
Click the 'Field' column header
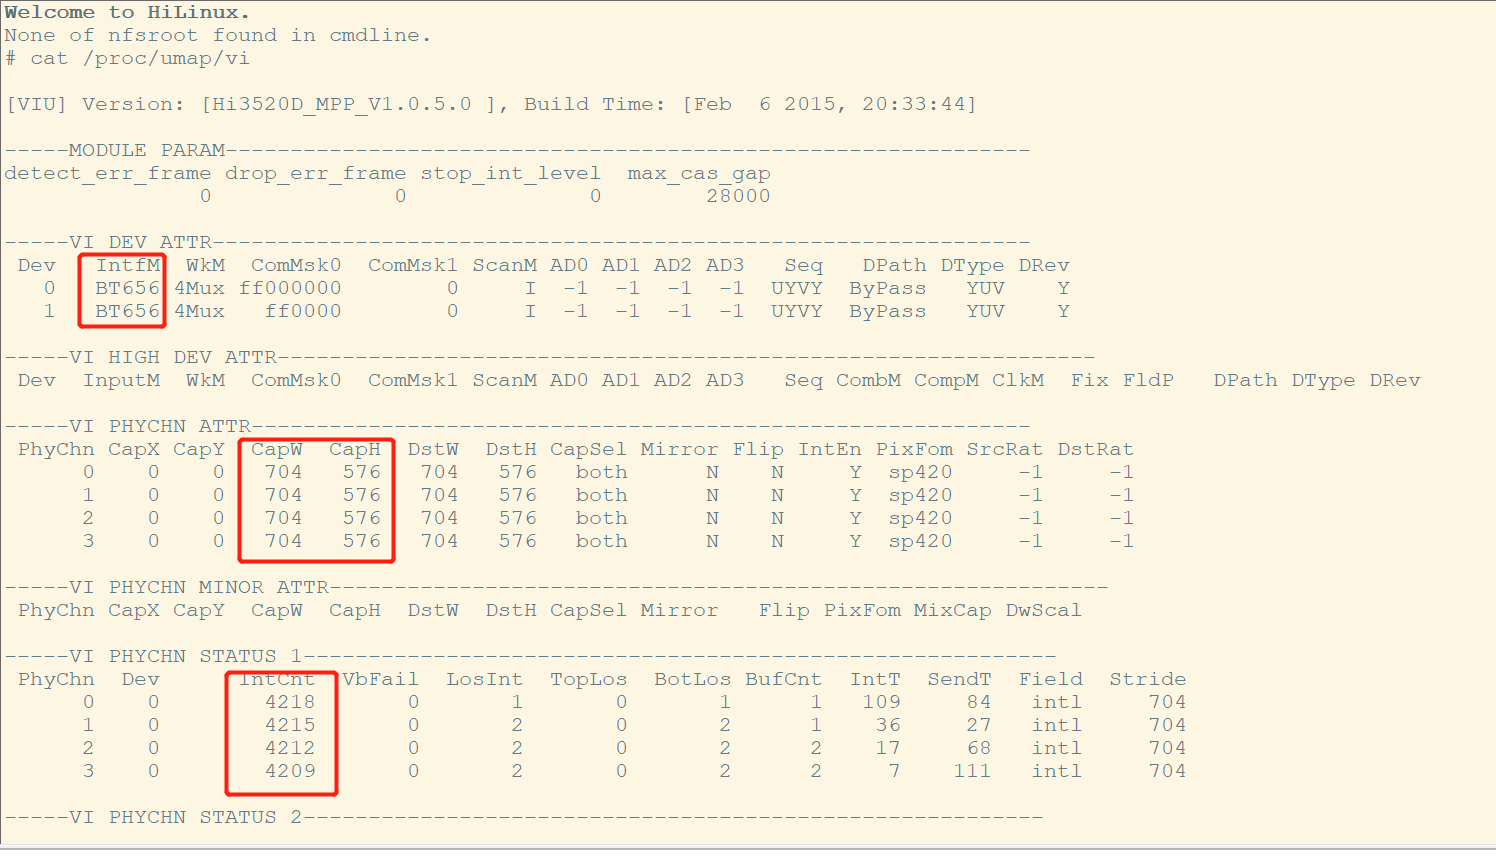(1051, 679)
